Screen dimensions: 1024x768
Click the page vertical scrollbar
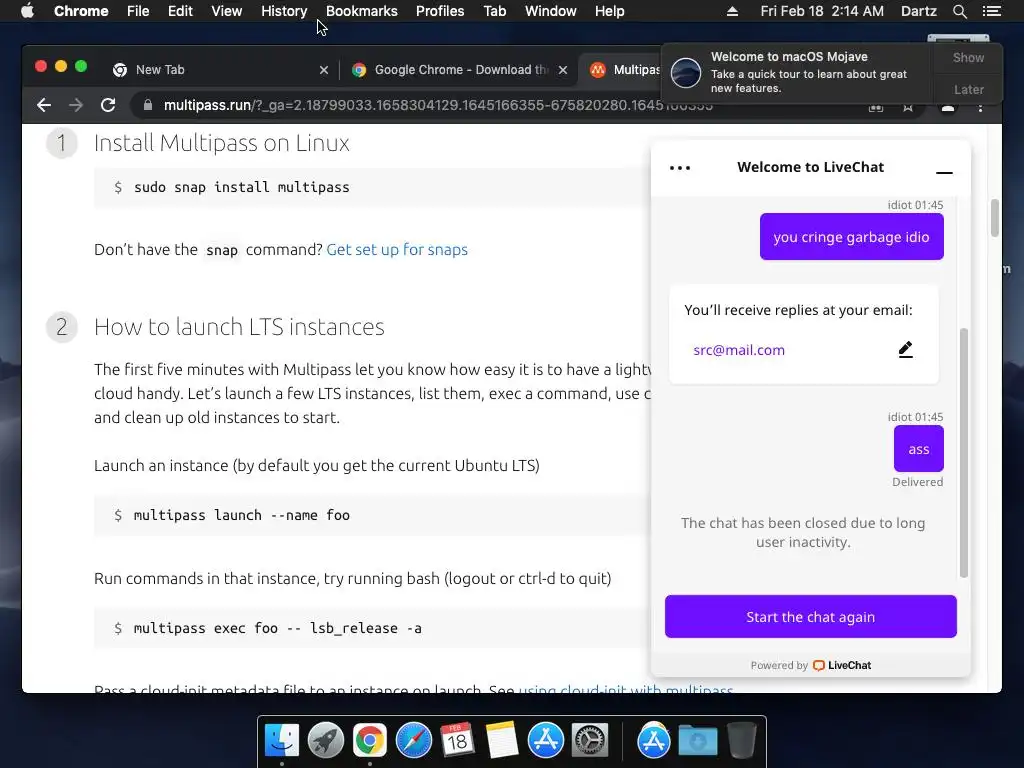click(x=995, y=218)
